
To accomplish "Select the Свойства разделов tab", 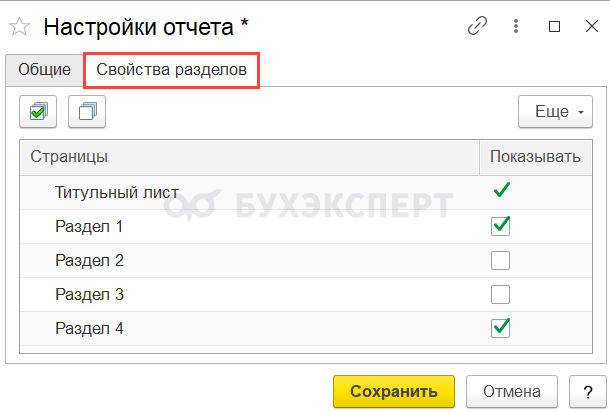I will [x=172, y=70].
